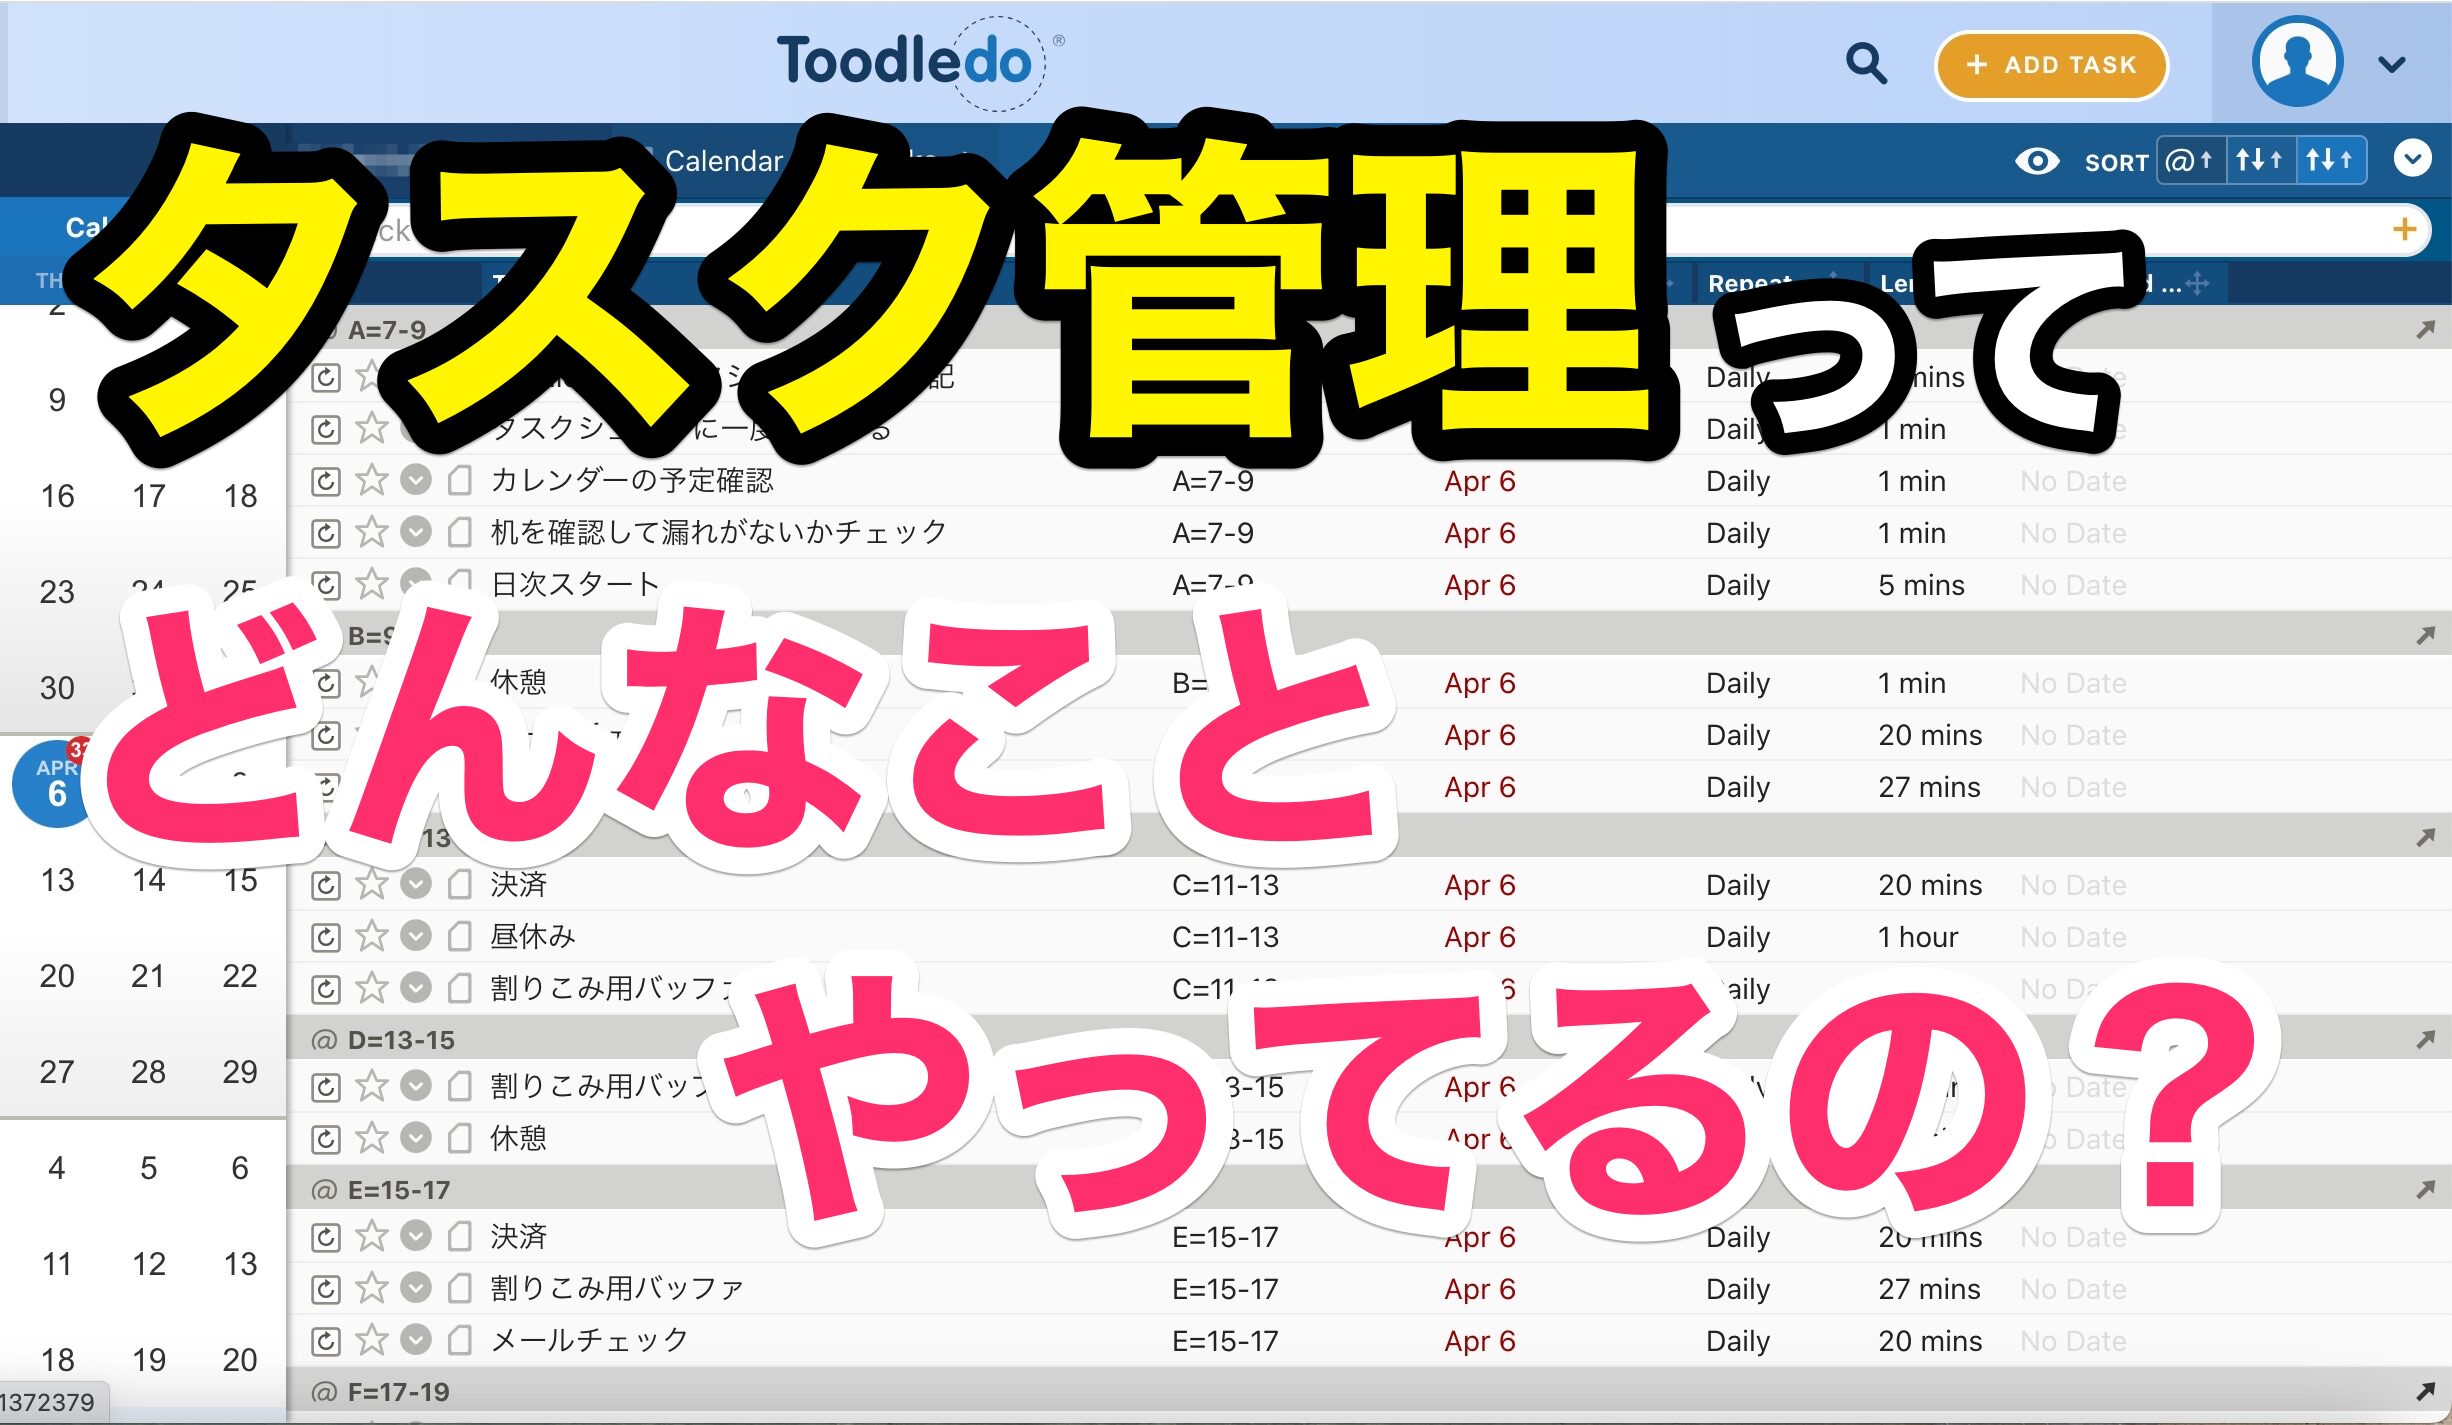Viewport: 2452px width, 1425px height.
Task: Open priority dropdown for 机を確認して task
Action: pos(416,532)
